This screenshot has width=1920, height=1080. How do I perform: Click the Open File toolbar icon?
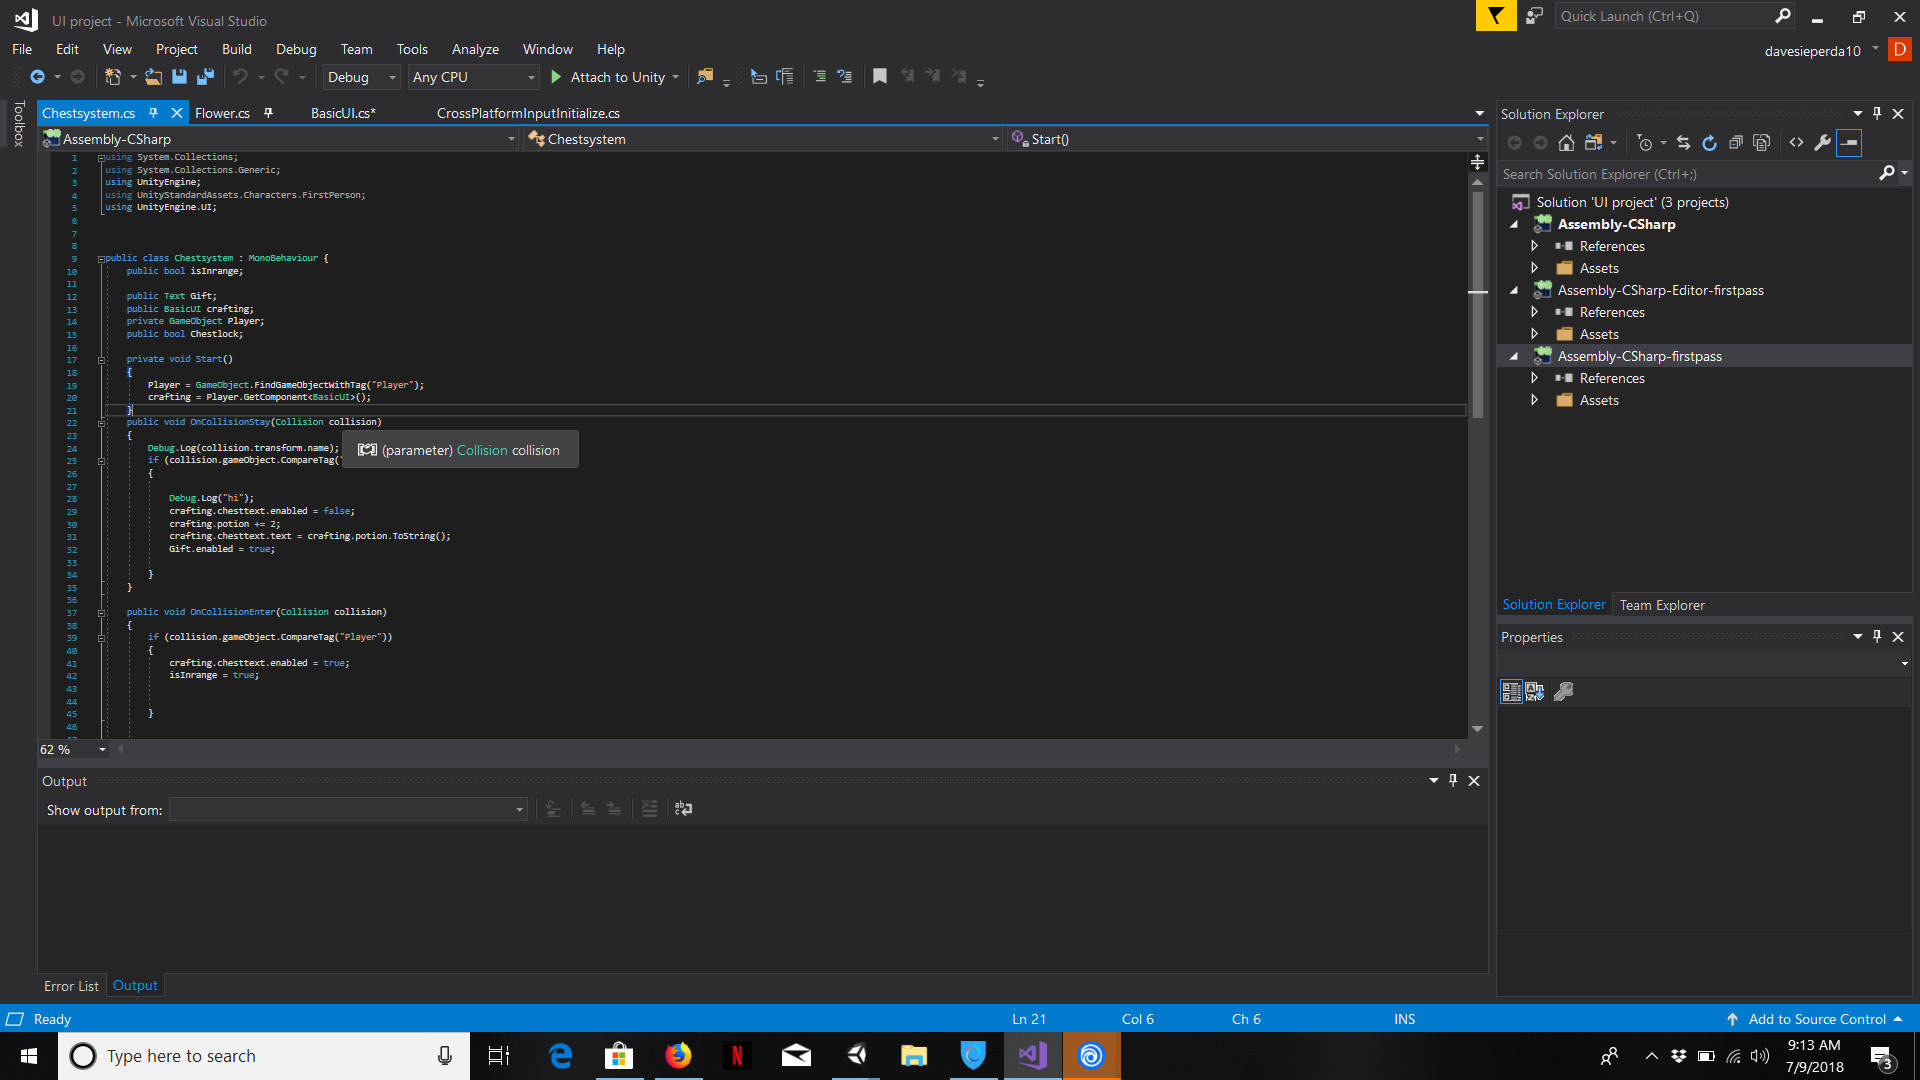pos(153,77)
